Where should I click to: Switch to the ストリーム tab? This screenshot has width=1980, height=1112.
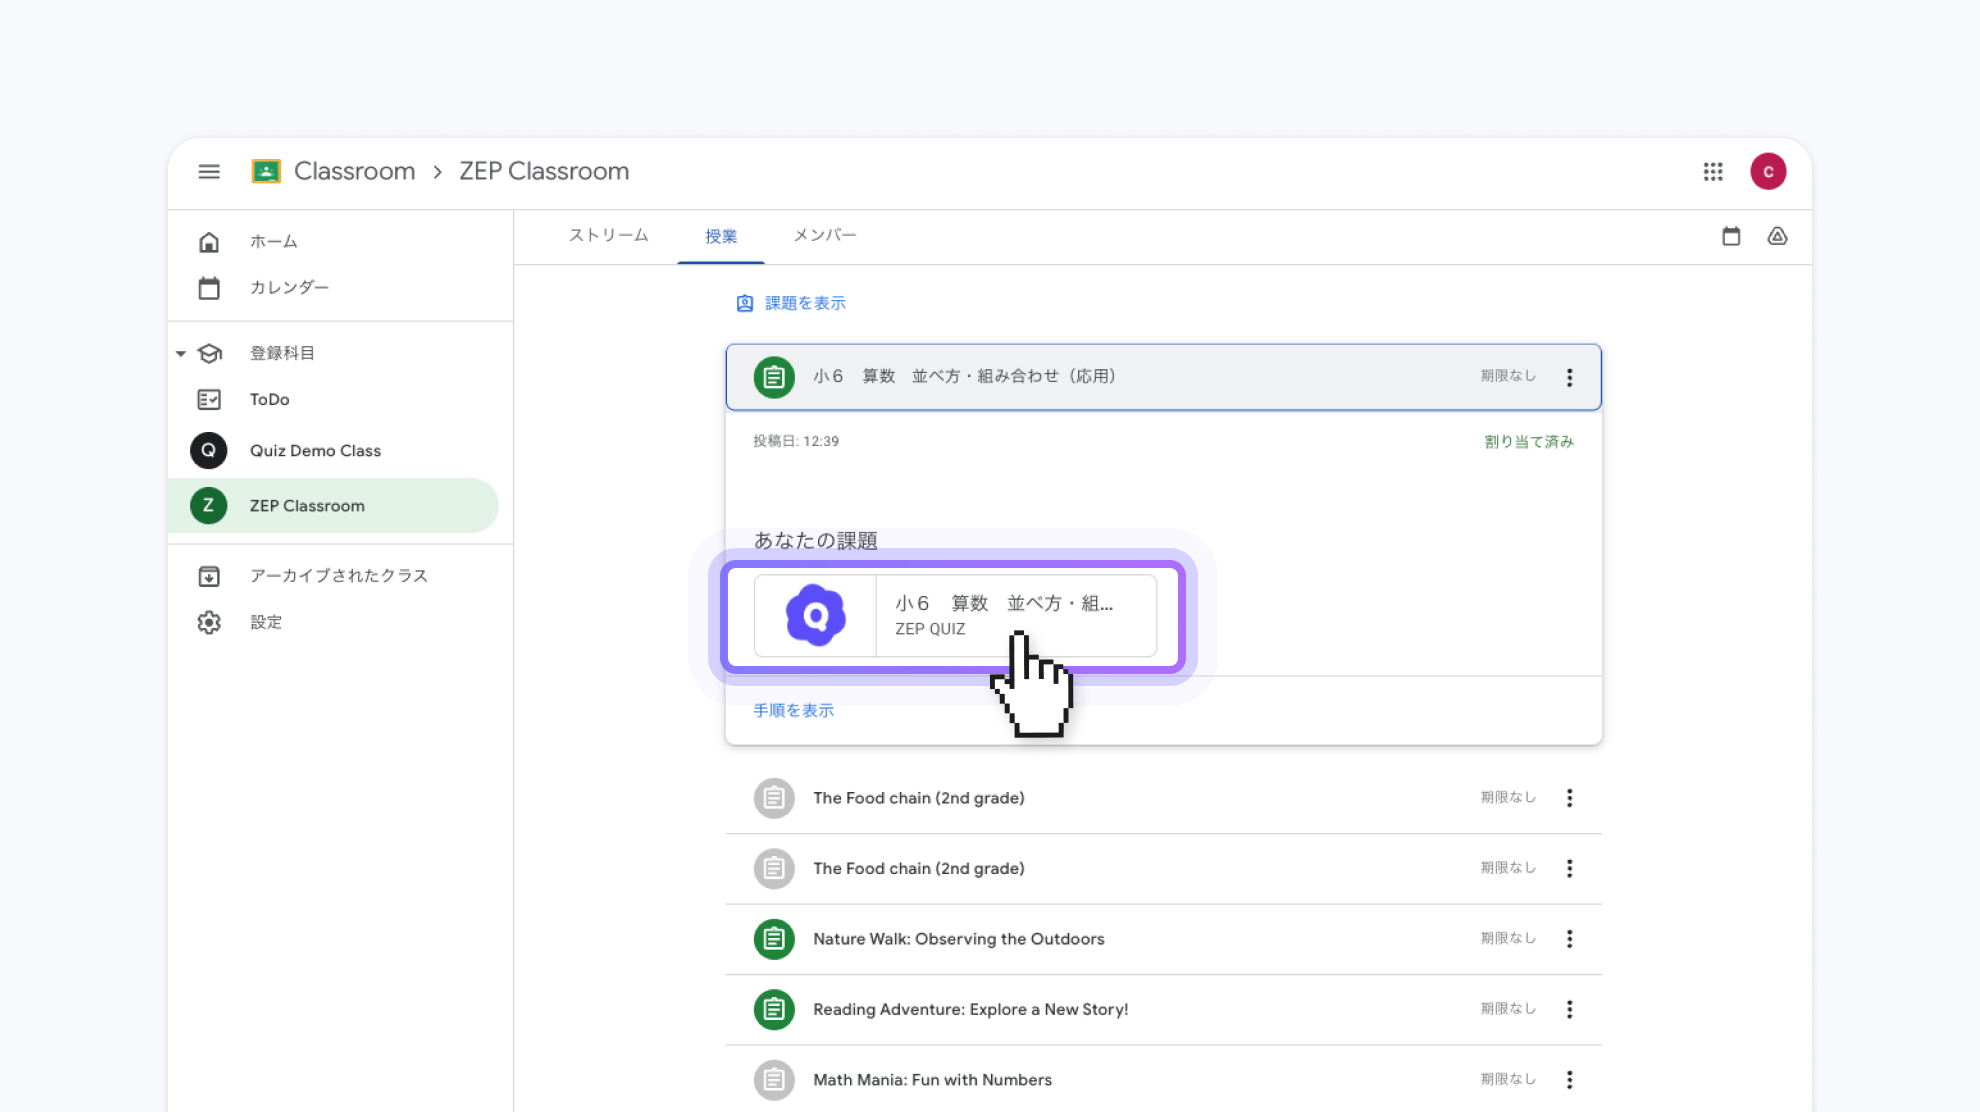point(608,236)
